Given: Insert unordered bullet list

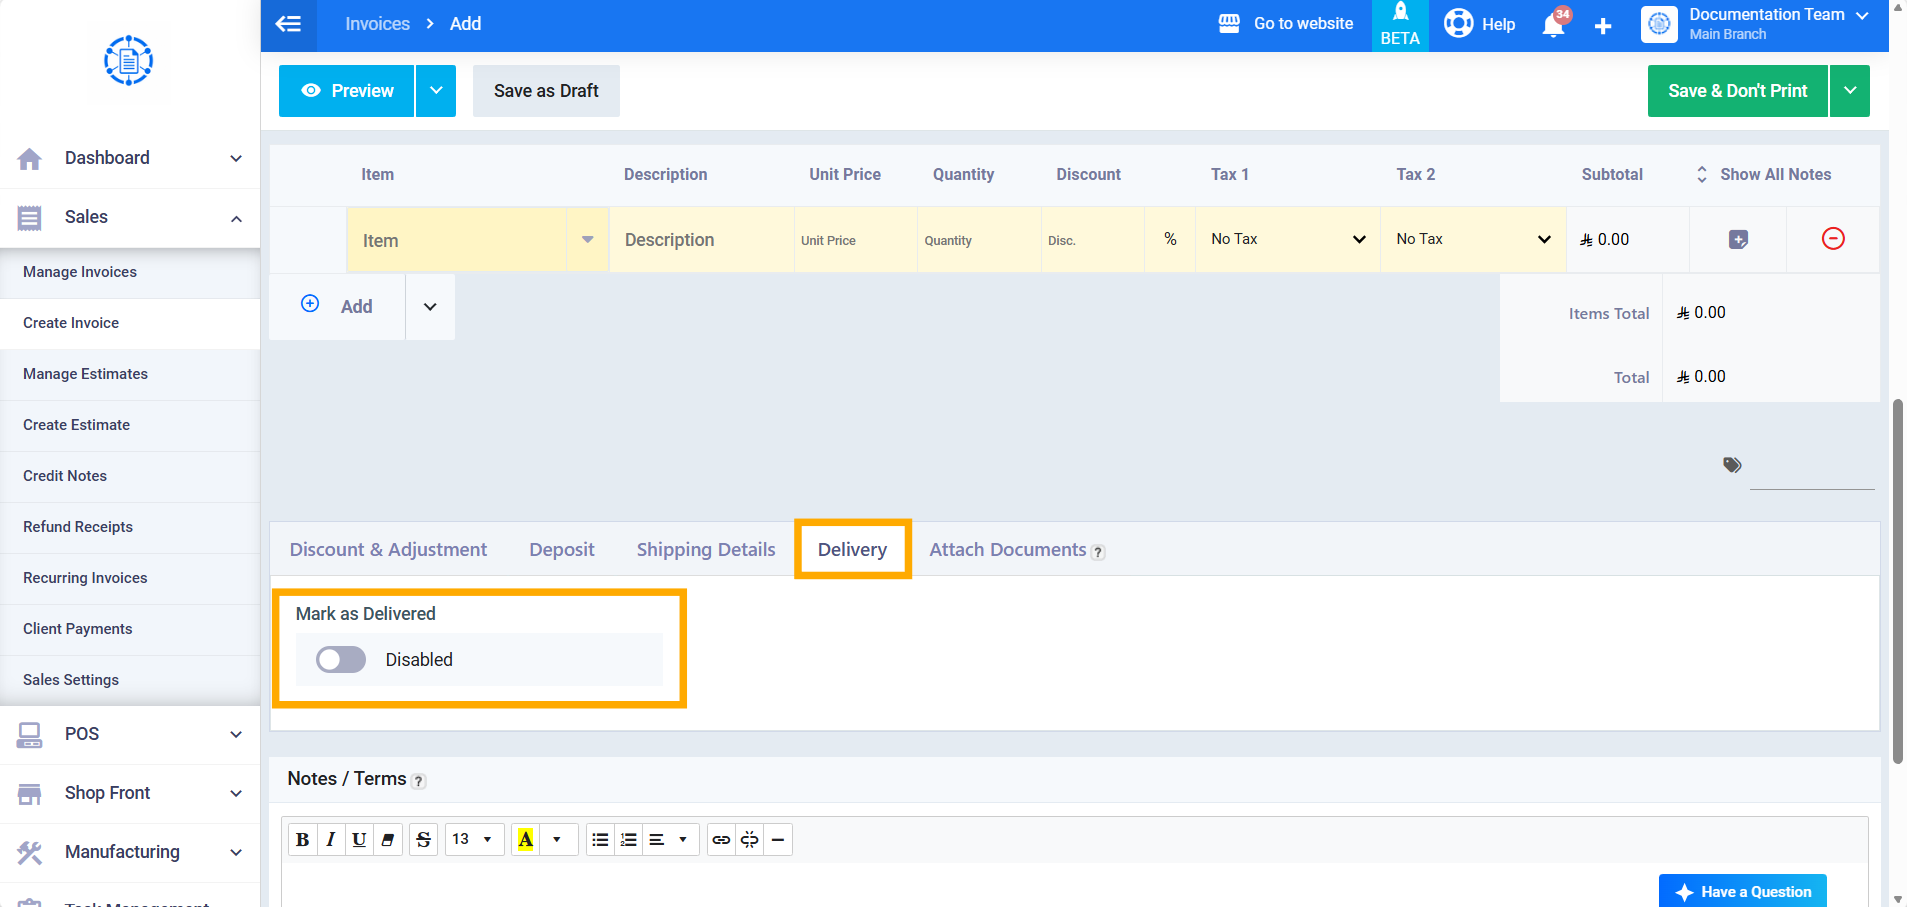Looking at the screenshot, I should pos(600,840).
